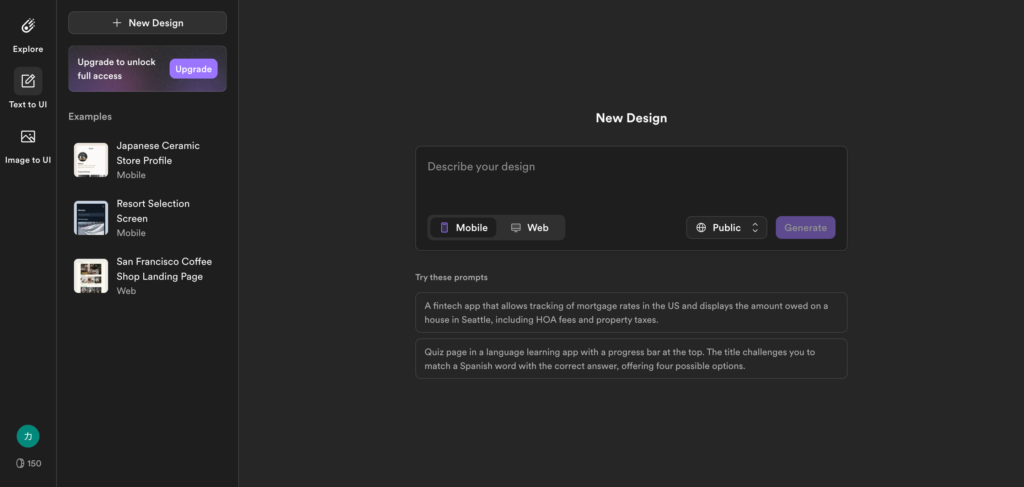The width and height of the screenshot is (1024, 487).
Task: Focus the Describe your design field
Action: 631,178
